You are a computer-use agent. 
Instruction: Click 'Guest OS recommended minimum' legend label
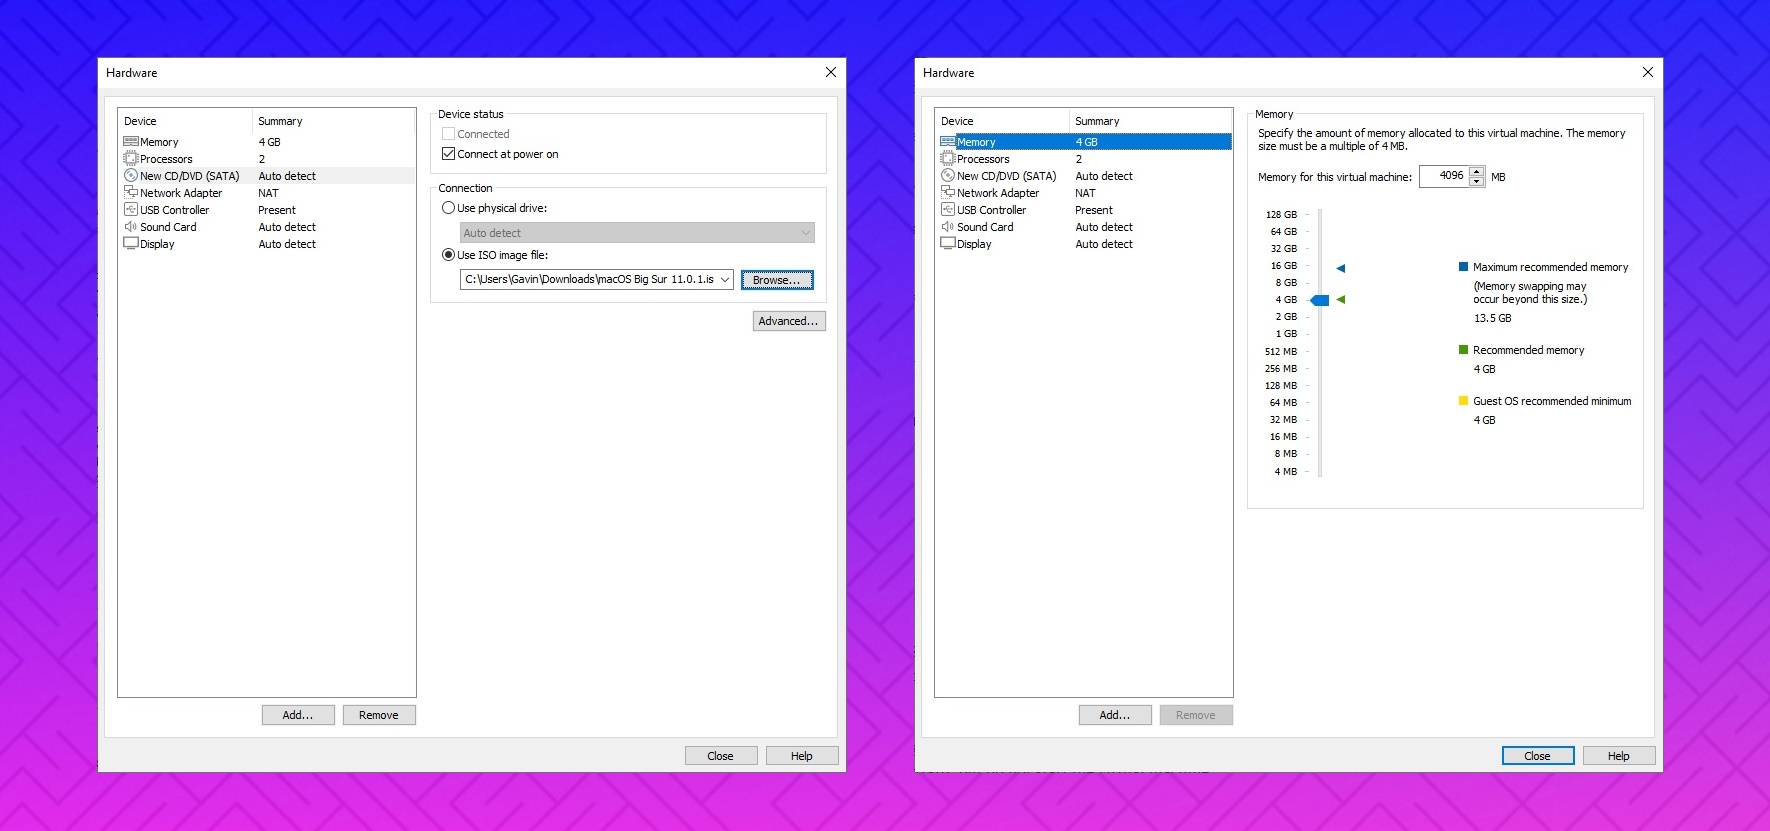click(x=1552, y=401)
